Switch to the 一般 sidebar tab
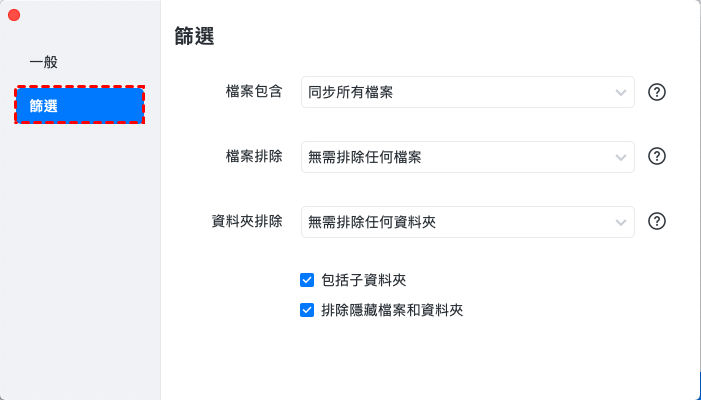This screenshot has height=400, width=701. [x=44, y=62]
